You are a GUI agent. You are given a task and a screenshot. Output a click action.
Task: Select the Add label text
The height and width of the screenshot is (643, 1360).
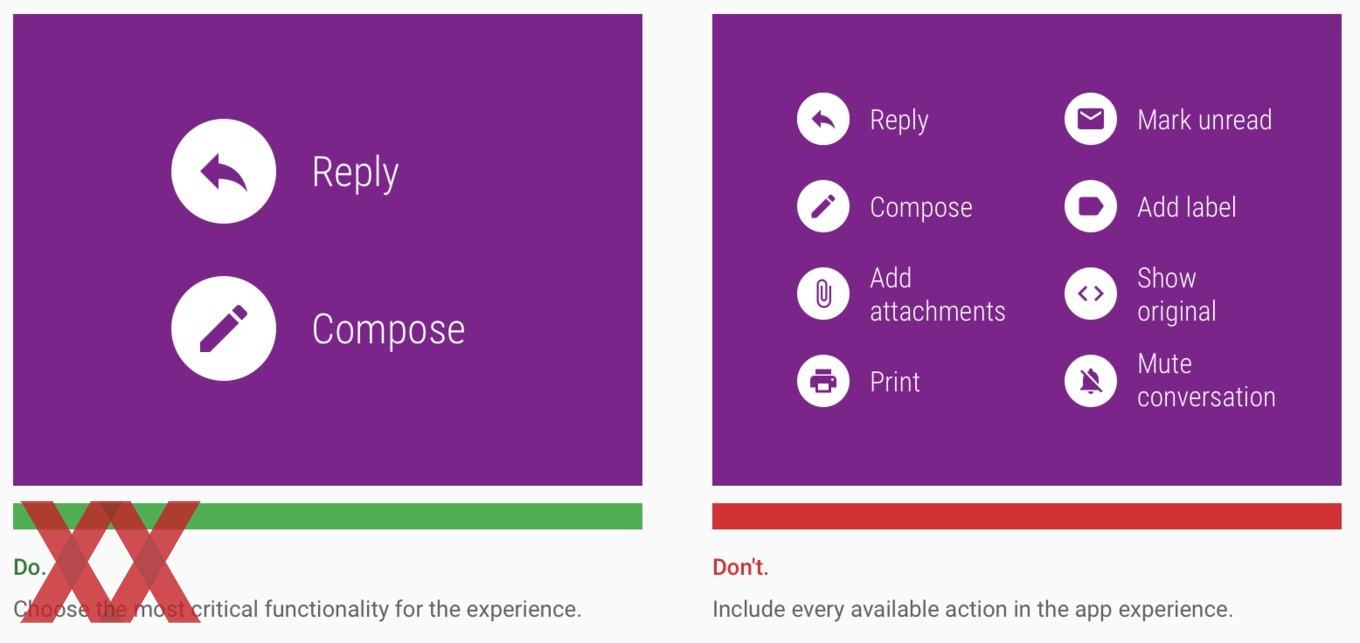pyautogui.click(x=1187, y=207)
